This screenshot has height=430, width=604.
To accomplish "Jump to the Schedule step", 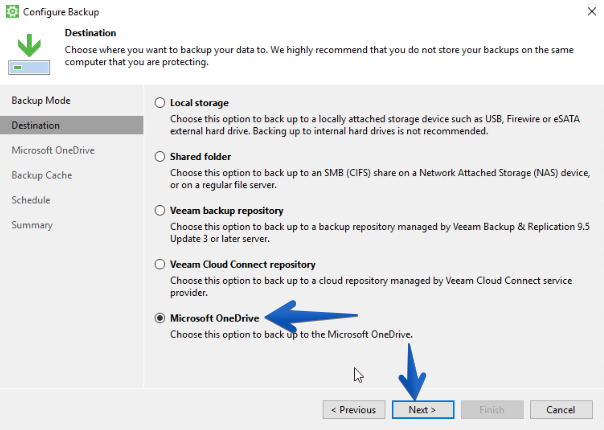I will point(31,200).
